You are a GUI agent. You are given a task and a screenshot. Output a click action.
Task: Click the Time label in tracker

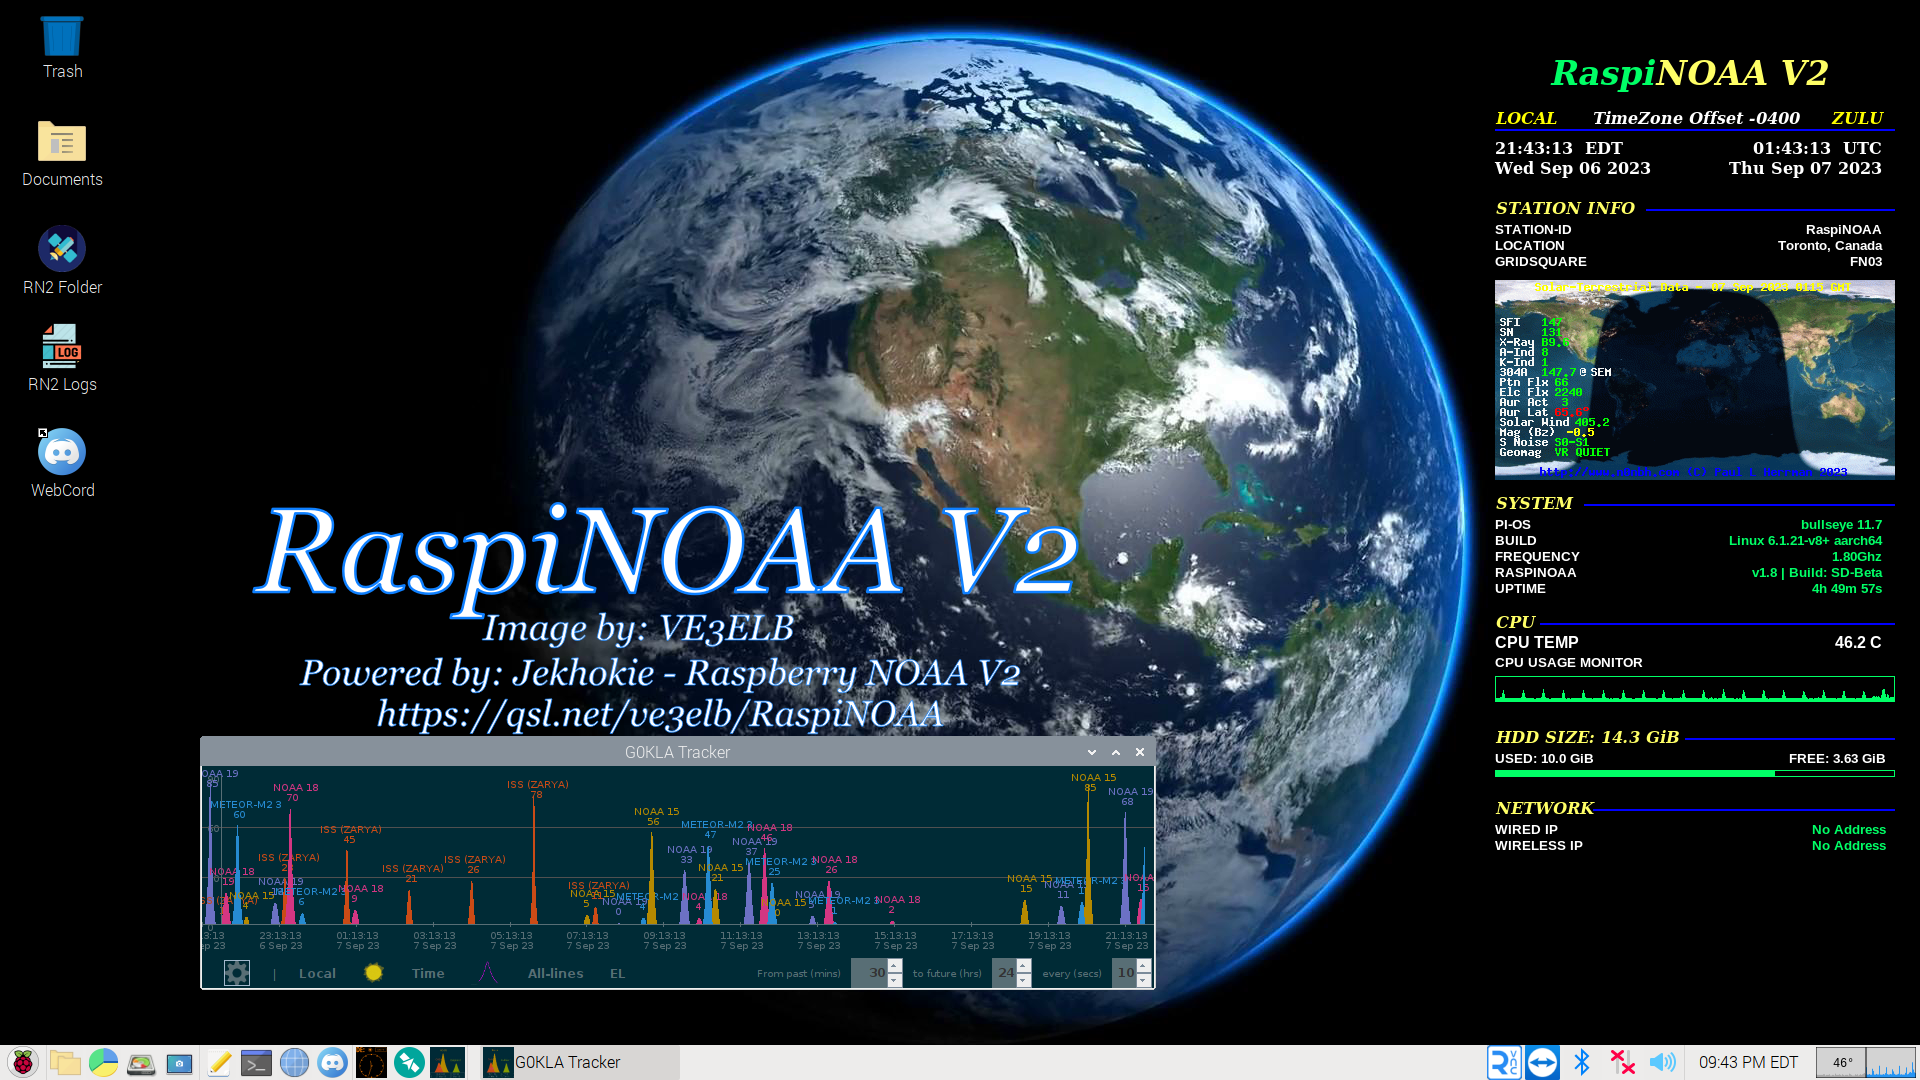pyautogui.click(x=428, y=974)
